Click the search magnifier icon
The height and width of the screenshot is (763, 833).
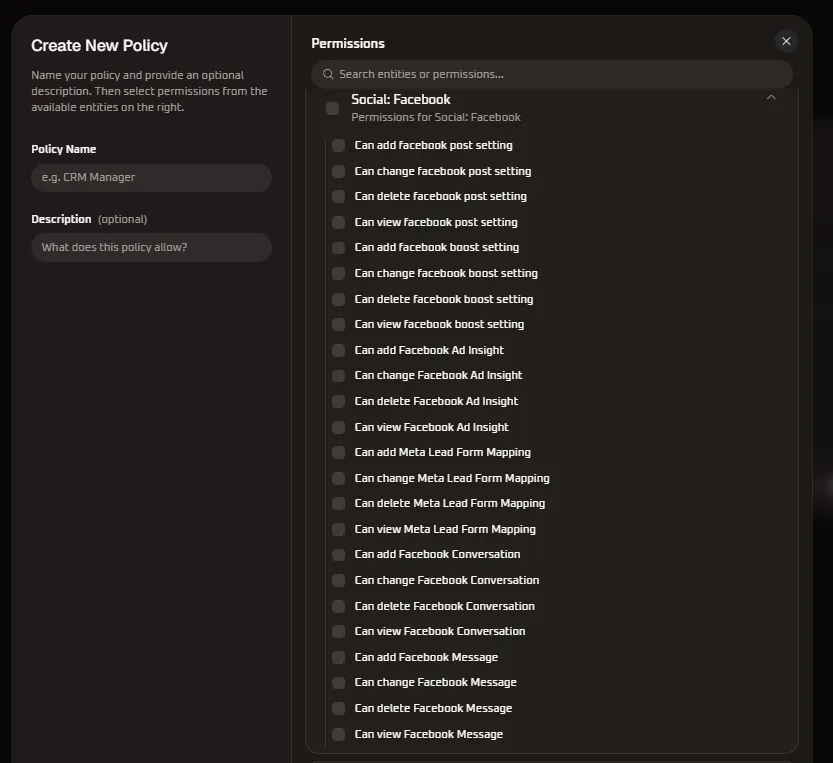coord(328,74)
